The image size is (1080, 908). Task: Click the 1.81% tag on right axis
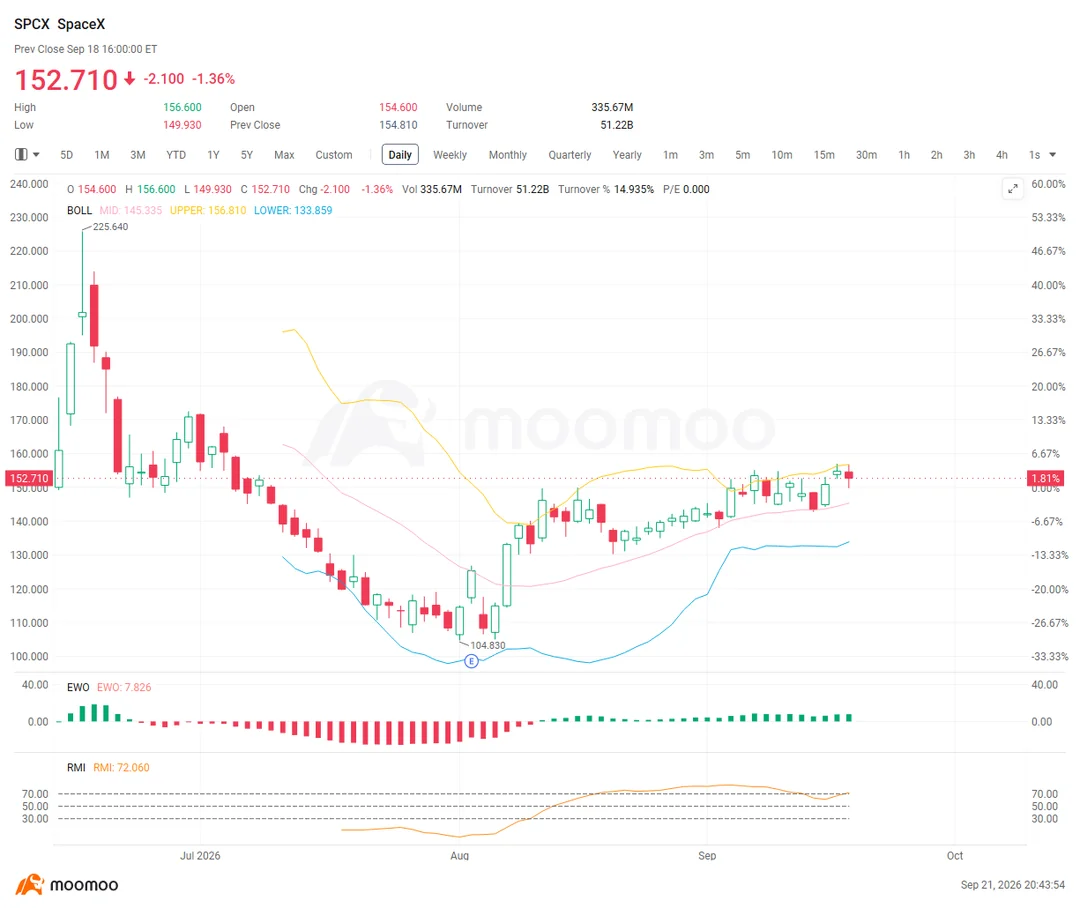[1046, 478]
